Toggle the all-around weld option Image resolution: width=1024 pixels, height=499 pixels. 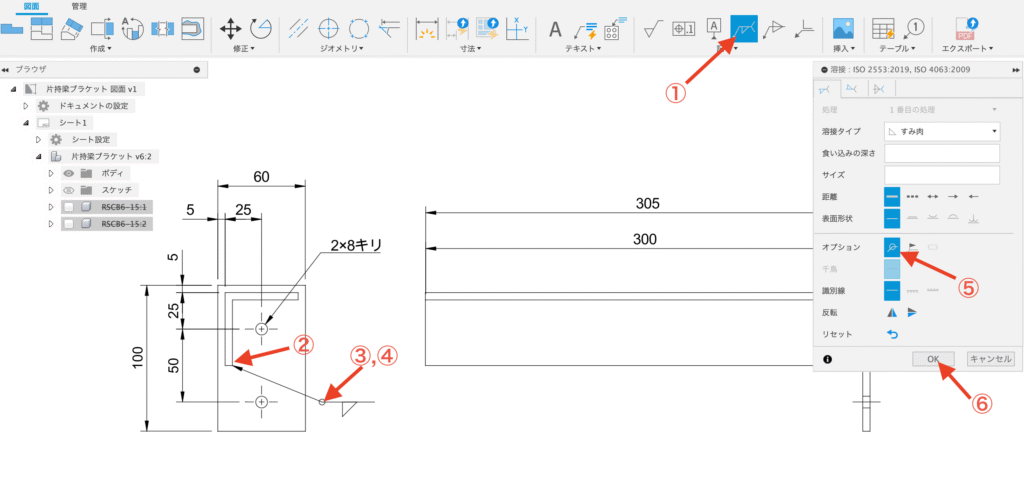[892, 247]
